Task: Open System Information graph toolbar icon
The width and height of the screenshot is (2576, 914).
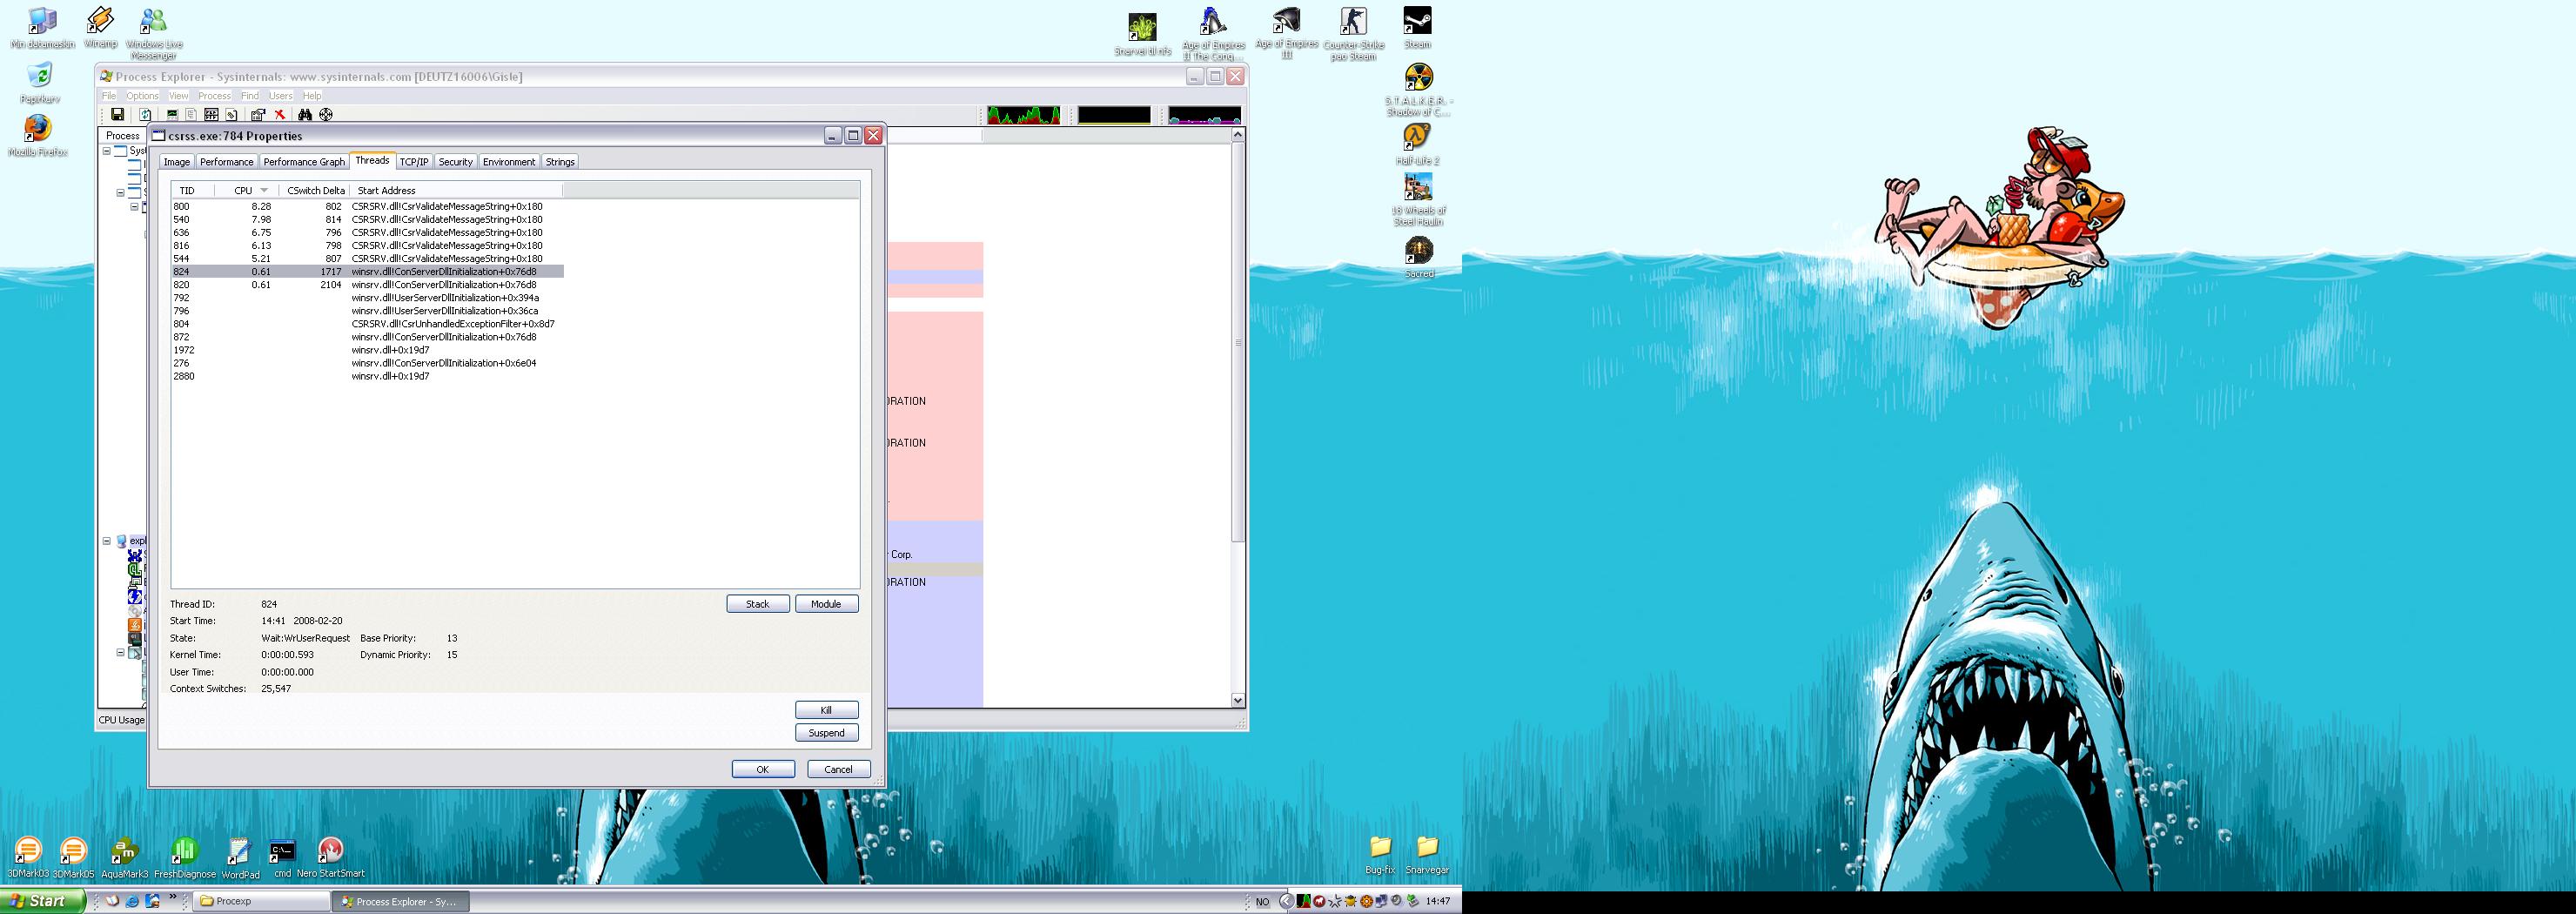Action: [x=172, y=115]
